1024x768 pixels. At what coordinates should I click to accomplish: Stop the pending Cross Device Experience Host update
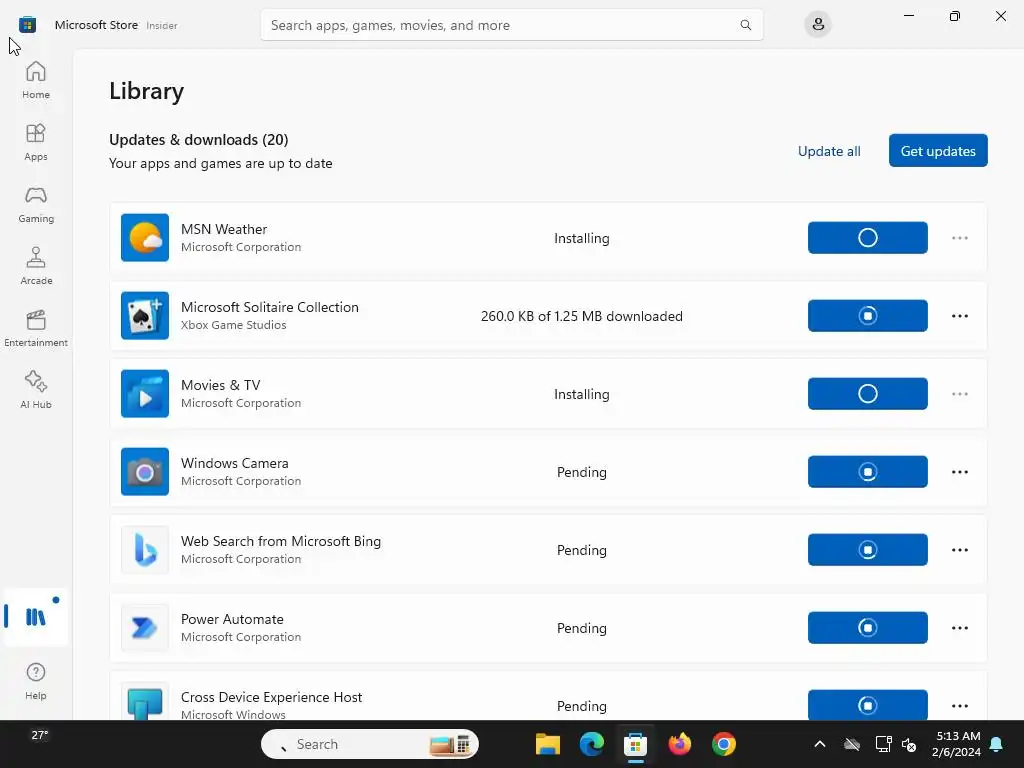[867, 705]
